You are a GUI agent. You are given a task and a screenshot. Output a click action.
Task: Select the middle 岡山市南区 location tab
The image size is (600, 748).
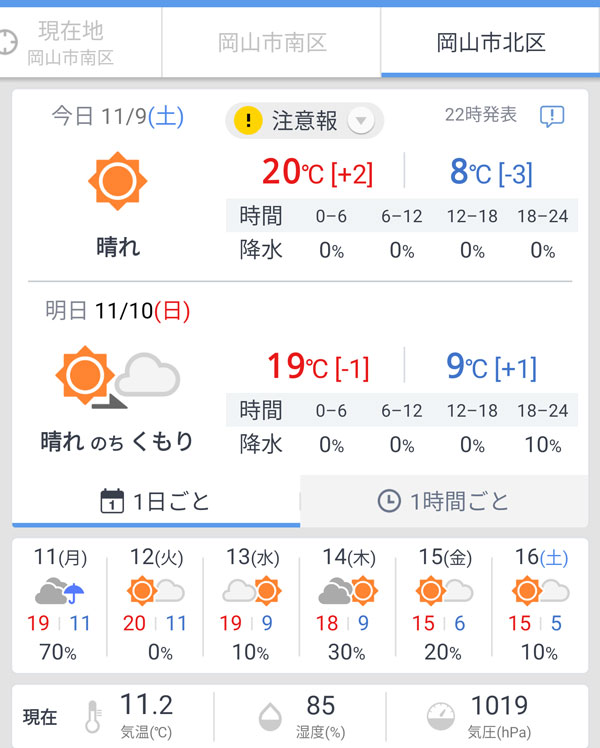[x=272, y=43]
